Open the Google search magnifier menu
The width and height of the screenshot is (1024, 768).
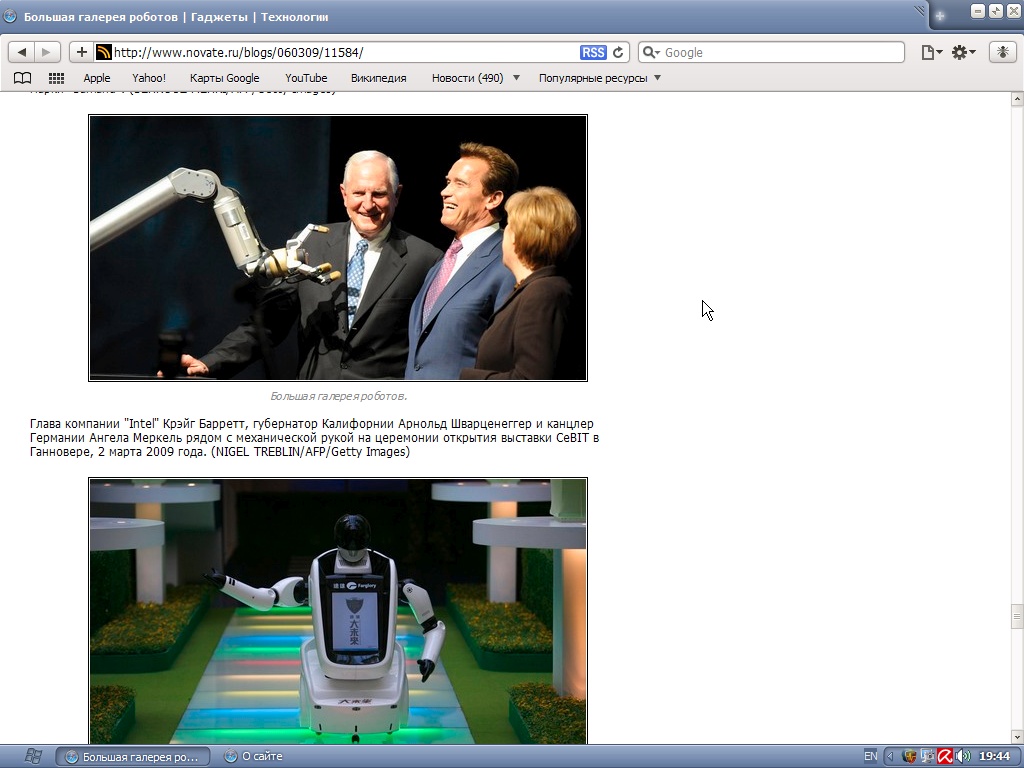(x=651, y=52)
